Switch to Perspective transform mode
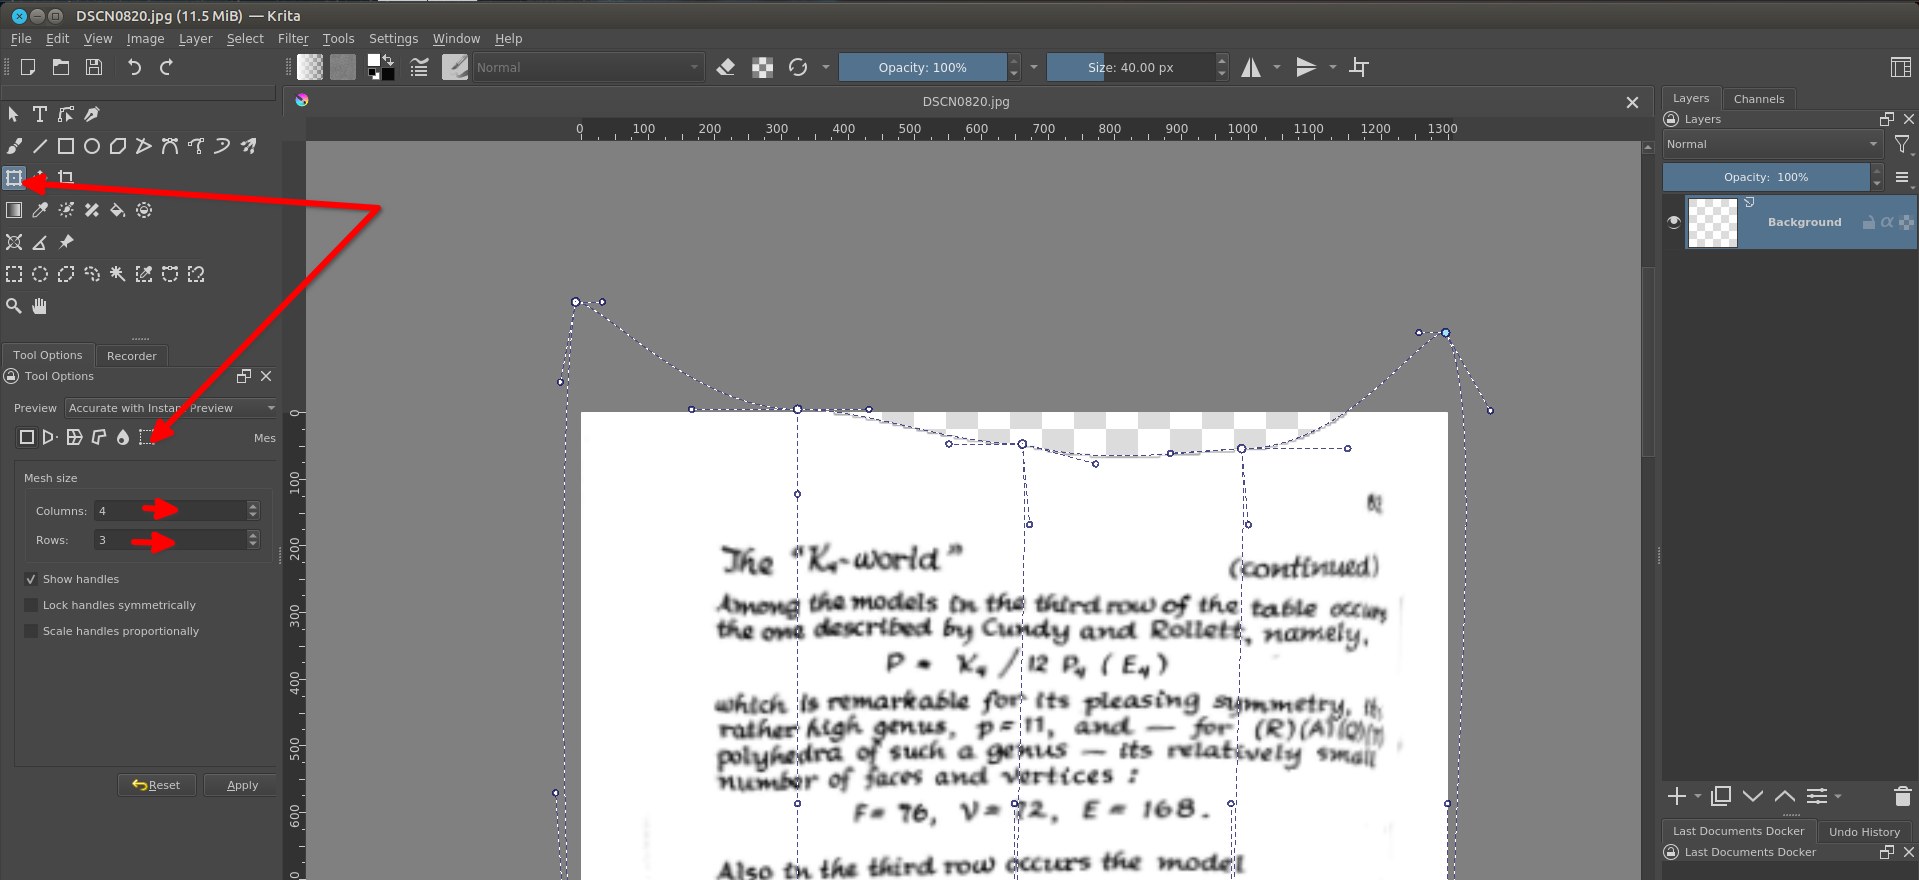This screenshot has width=1919, height=880. [x=50, y=437]
